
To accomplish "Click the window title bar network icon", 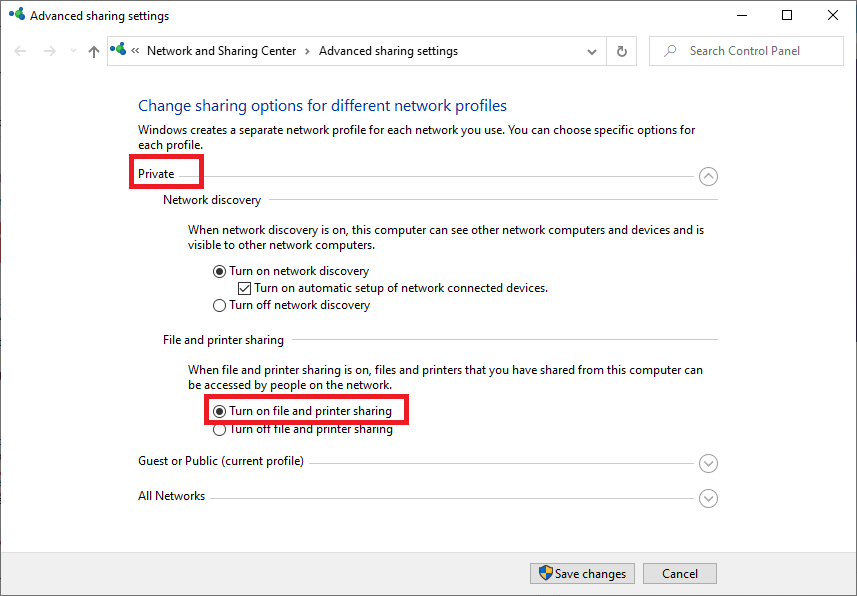I will (17, 14).
